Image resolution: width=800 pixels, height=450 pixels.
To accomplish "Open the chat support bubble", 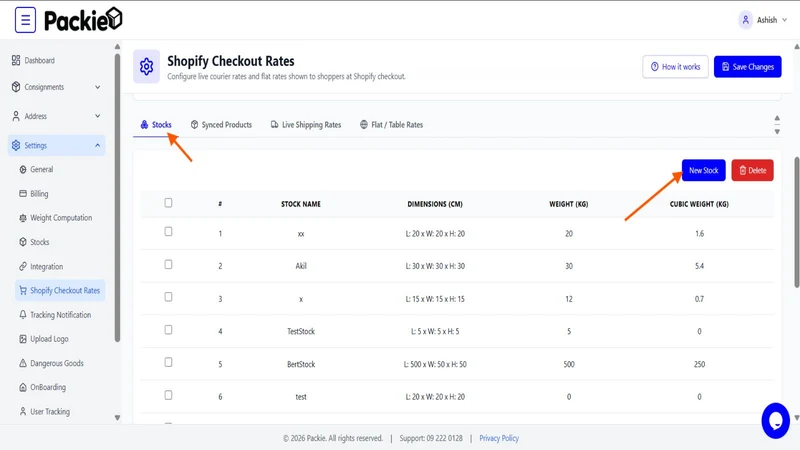I will coord(775,420).
